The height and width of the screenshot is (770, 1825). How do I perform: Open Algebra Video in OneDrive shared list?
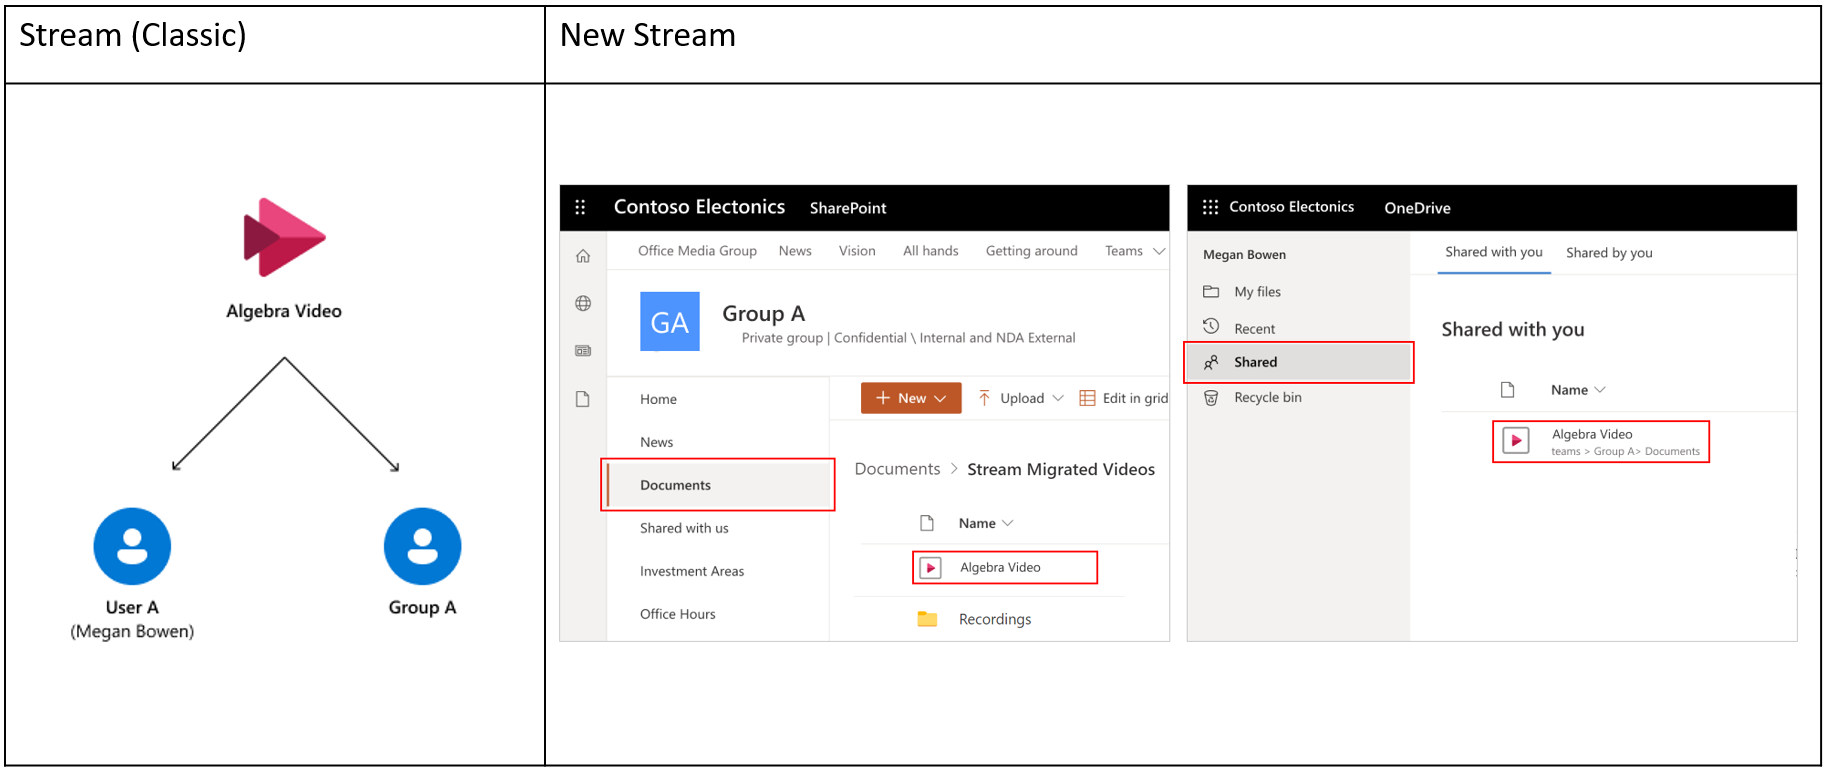pos(1592,434)
